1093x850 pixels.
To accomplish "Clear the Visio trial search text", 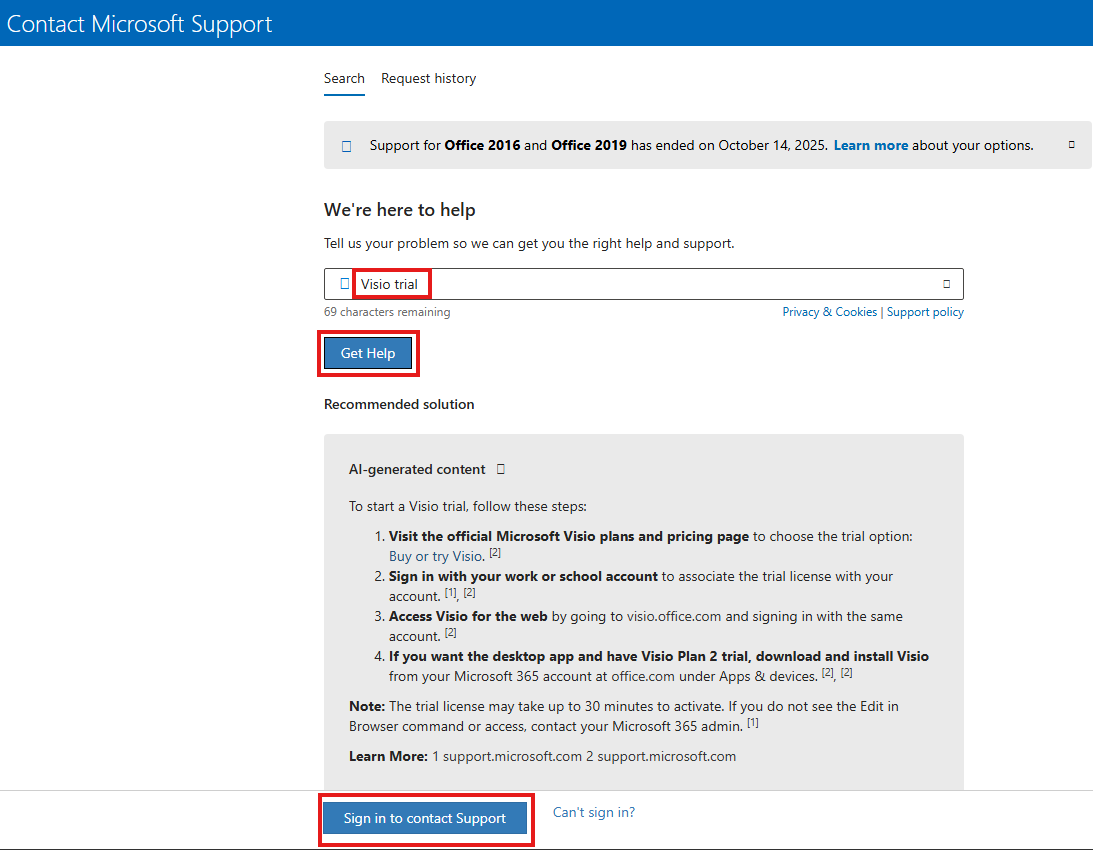I will click(947, 284).
